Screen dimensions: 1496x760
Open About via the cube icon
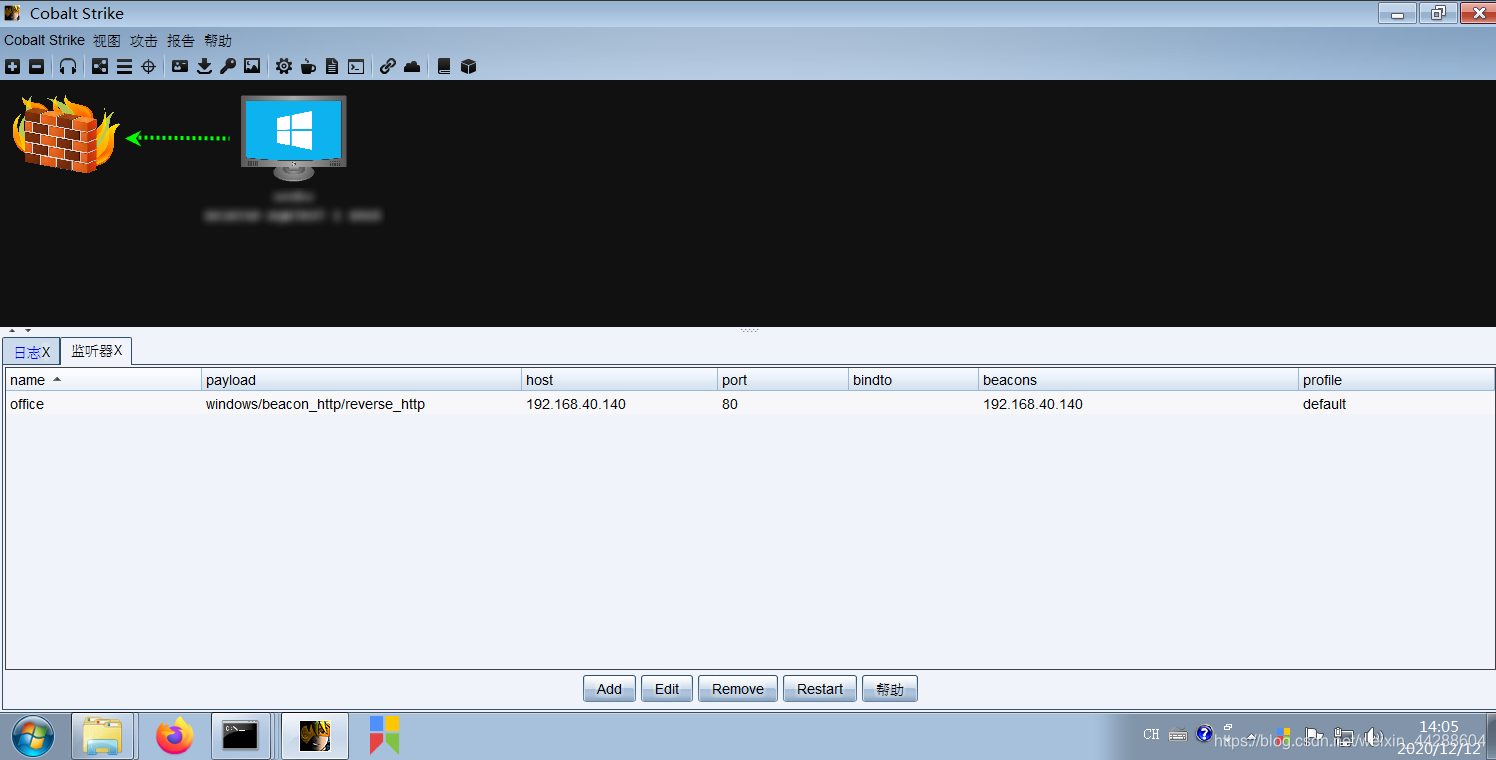468,66
